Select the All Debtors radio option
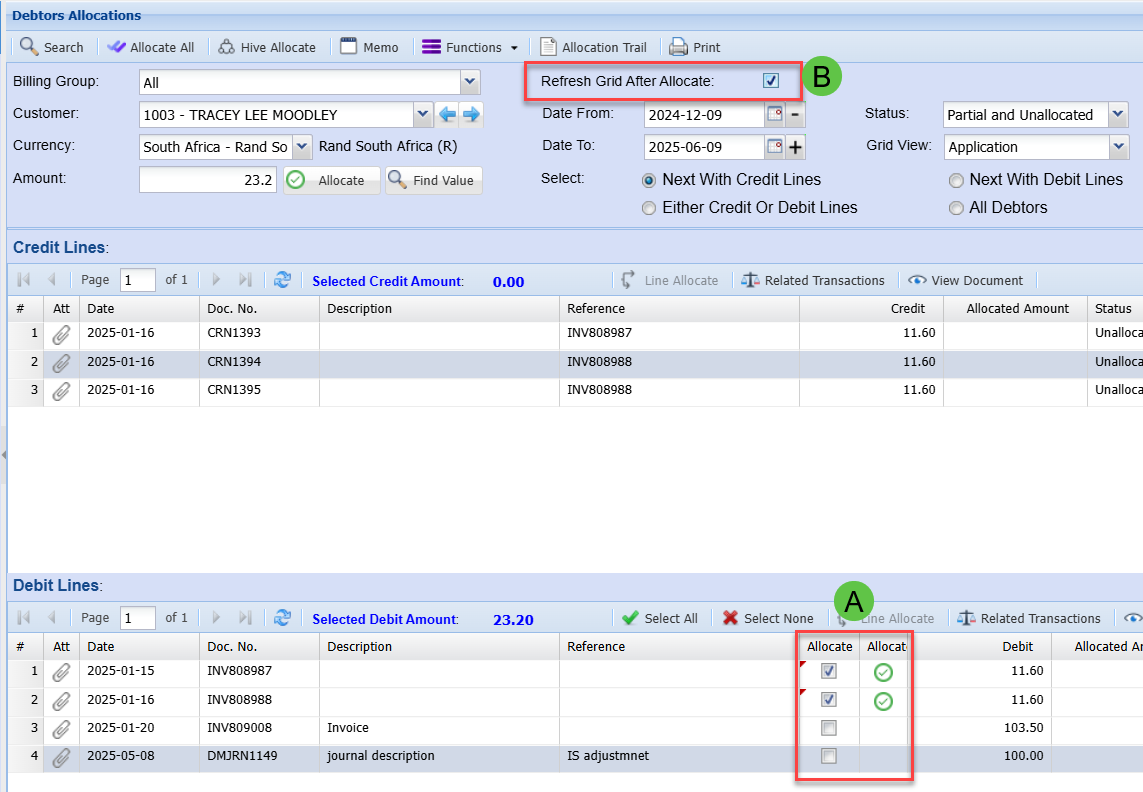 [x=957, y=208]
